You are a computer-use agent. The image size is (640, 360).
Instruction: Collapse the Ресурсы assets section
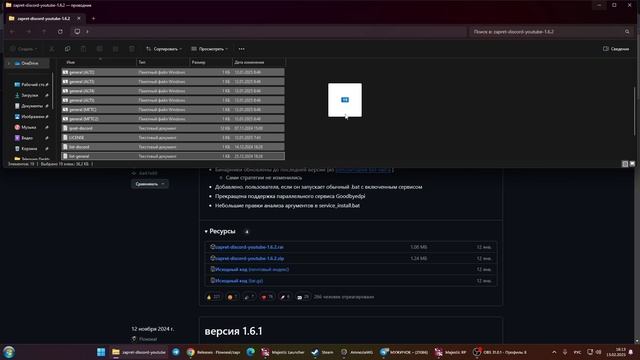(220, 231)
